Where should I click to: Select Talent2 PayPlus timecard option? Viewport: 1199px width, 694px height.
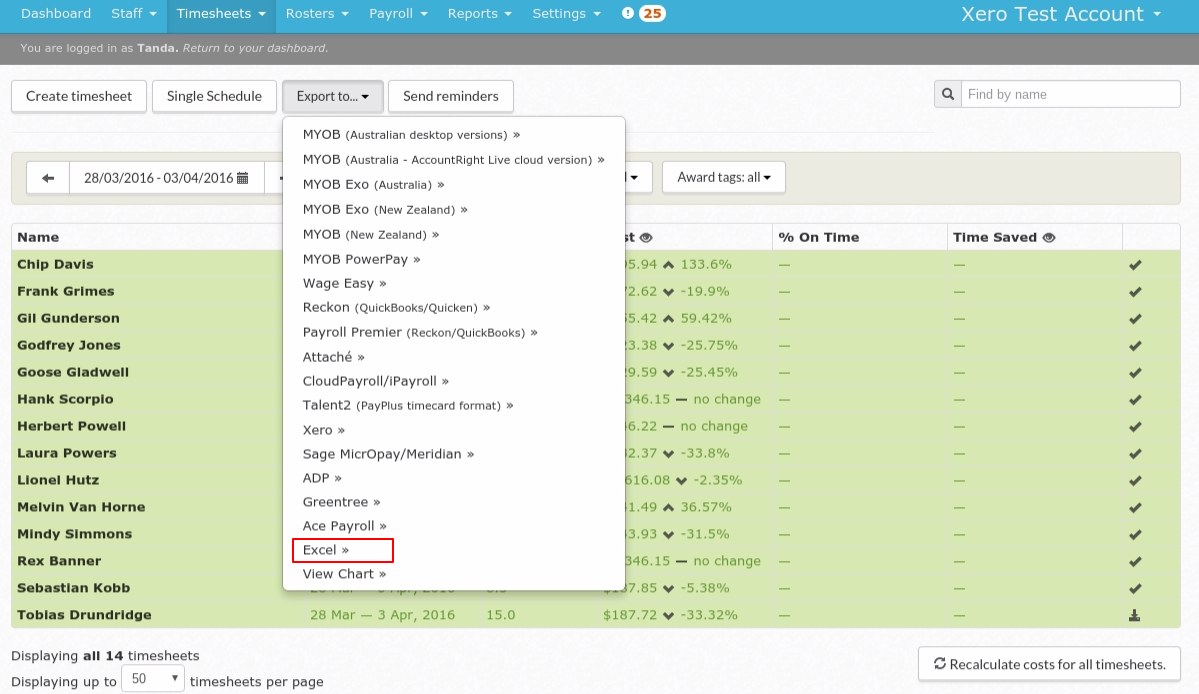[x=408, y=405]
